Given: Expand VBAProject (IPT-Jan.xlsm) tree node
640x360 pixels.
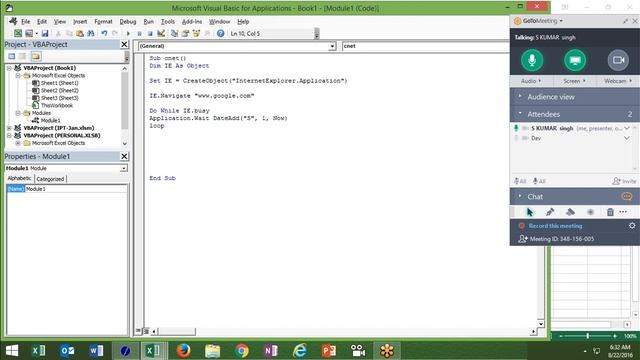Looking at the screenshot, I should (x=9, y=128).
